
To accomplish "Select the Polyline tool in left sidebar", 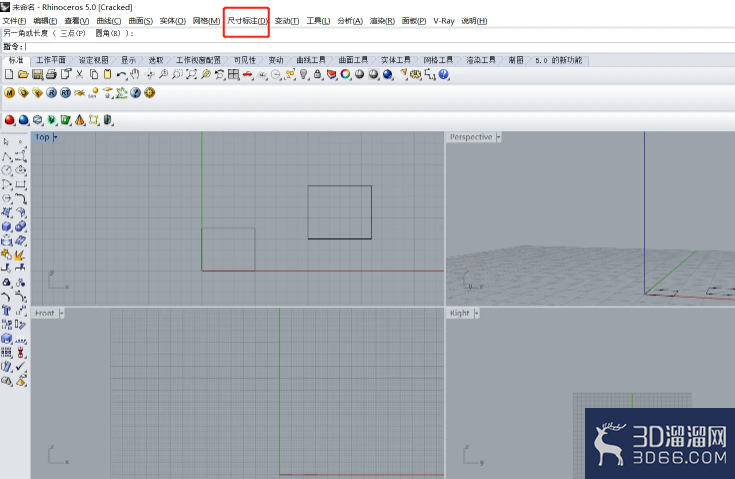I will click(7, 156).
